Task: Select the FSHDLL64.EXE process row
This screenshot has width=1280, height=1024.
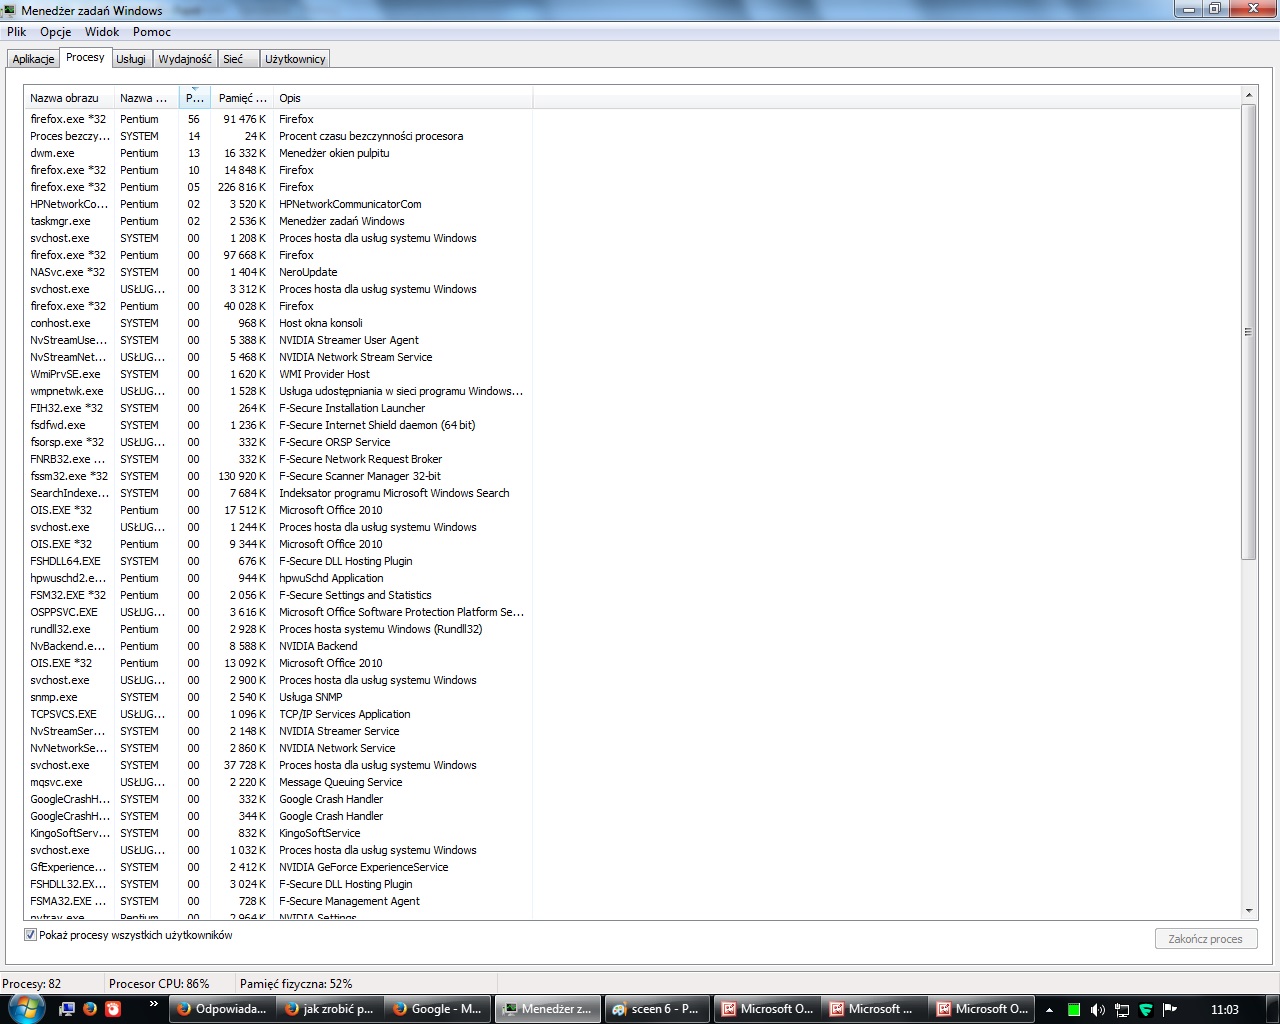Action: click(278, 561)
